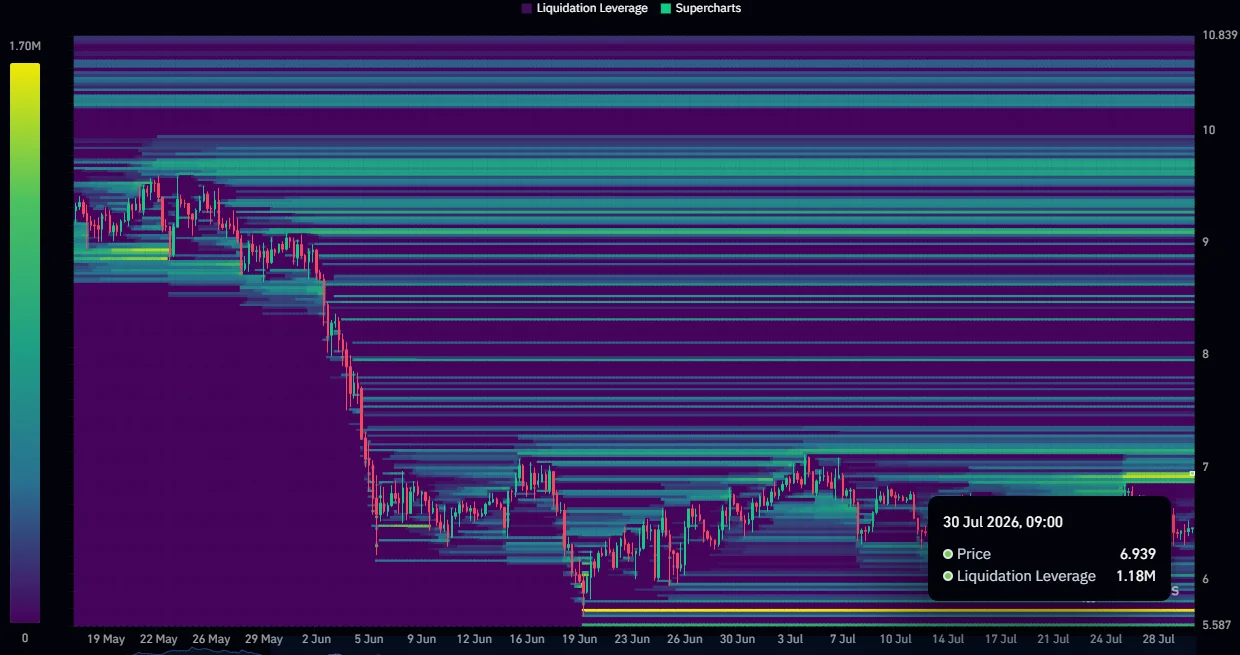The image size is (1240, 655).
Task: Click the 5 Jun date label
Action: tap(369, 638)
